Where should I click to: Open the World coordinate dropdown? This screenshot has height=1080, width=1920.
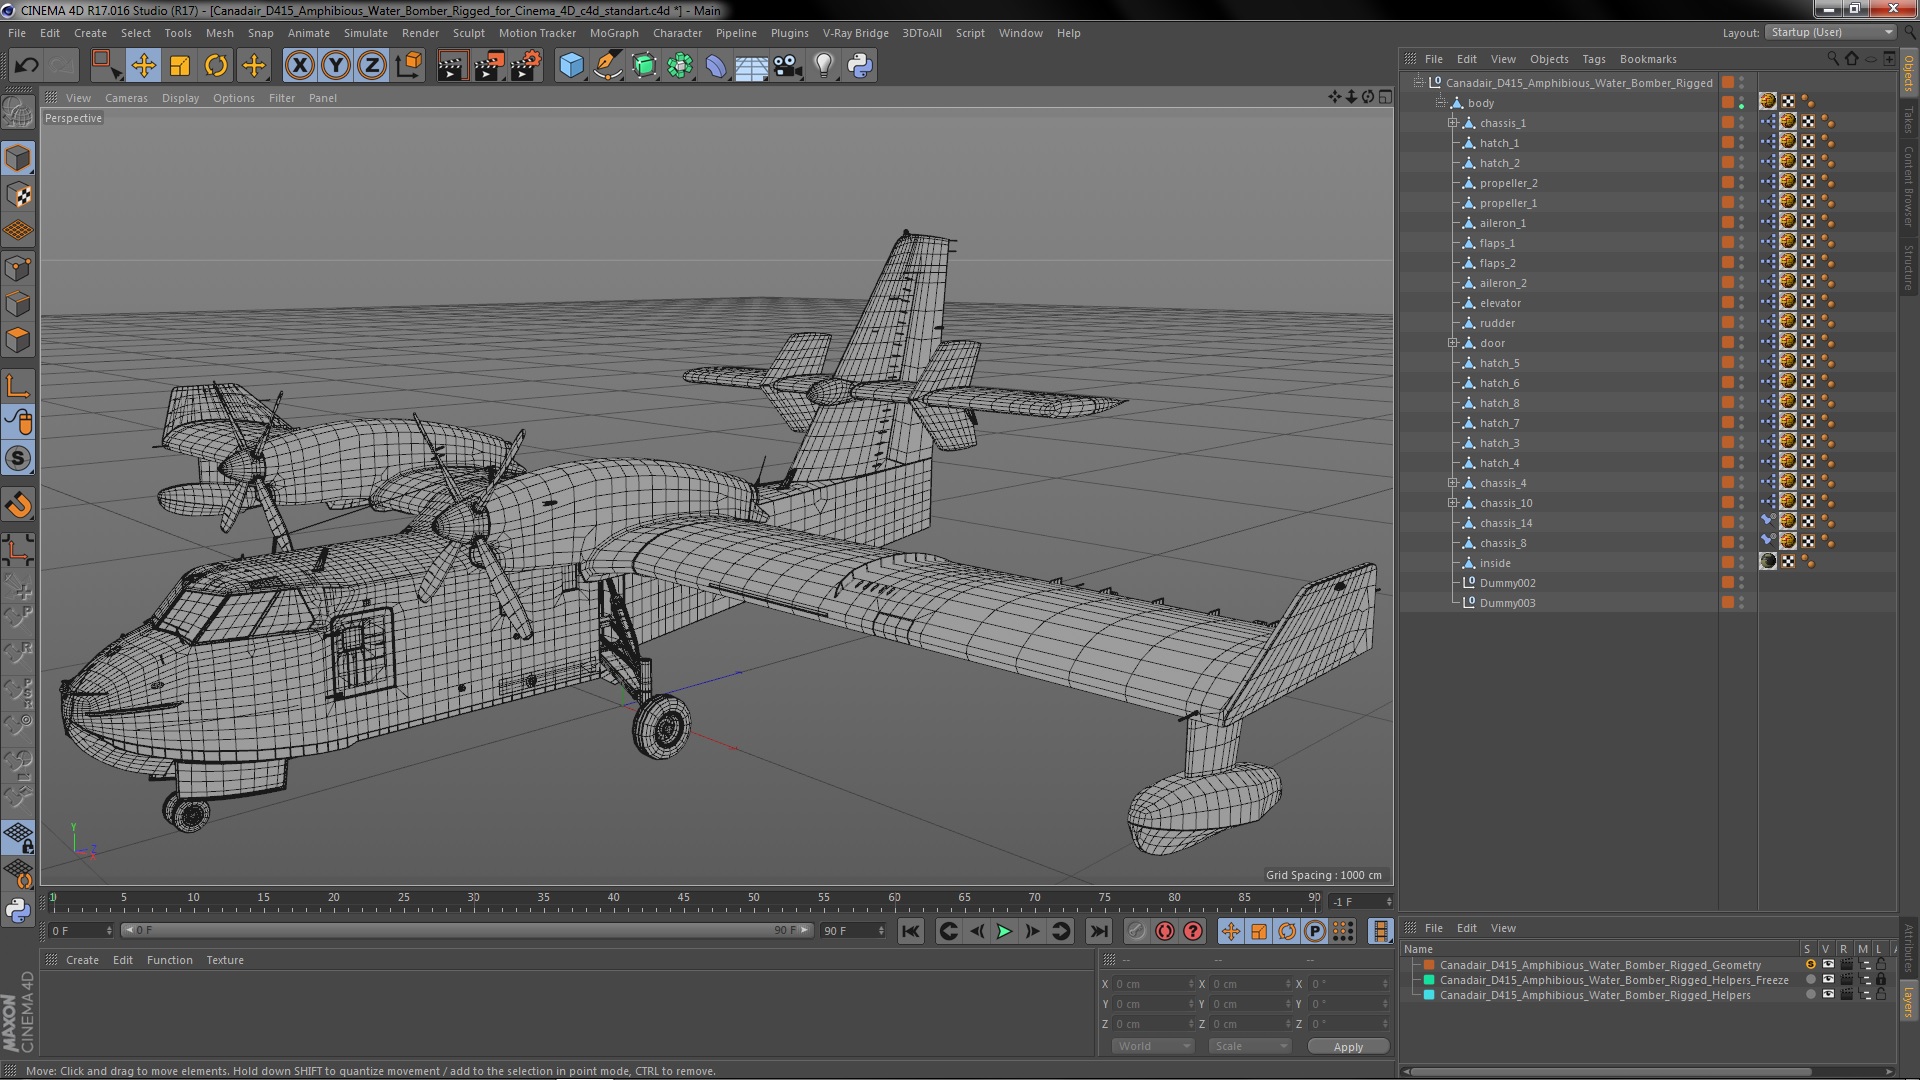(1152, 1046)
